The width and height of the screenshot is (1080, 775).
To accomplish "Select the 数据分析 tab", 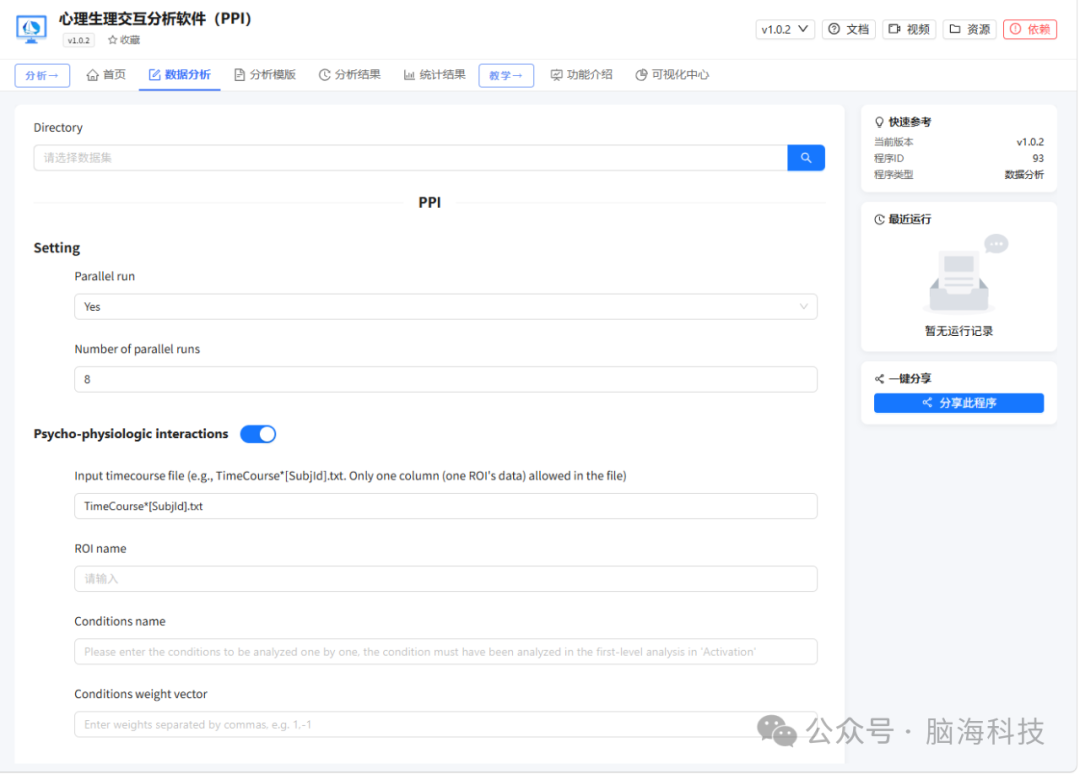I will point(180,74).
